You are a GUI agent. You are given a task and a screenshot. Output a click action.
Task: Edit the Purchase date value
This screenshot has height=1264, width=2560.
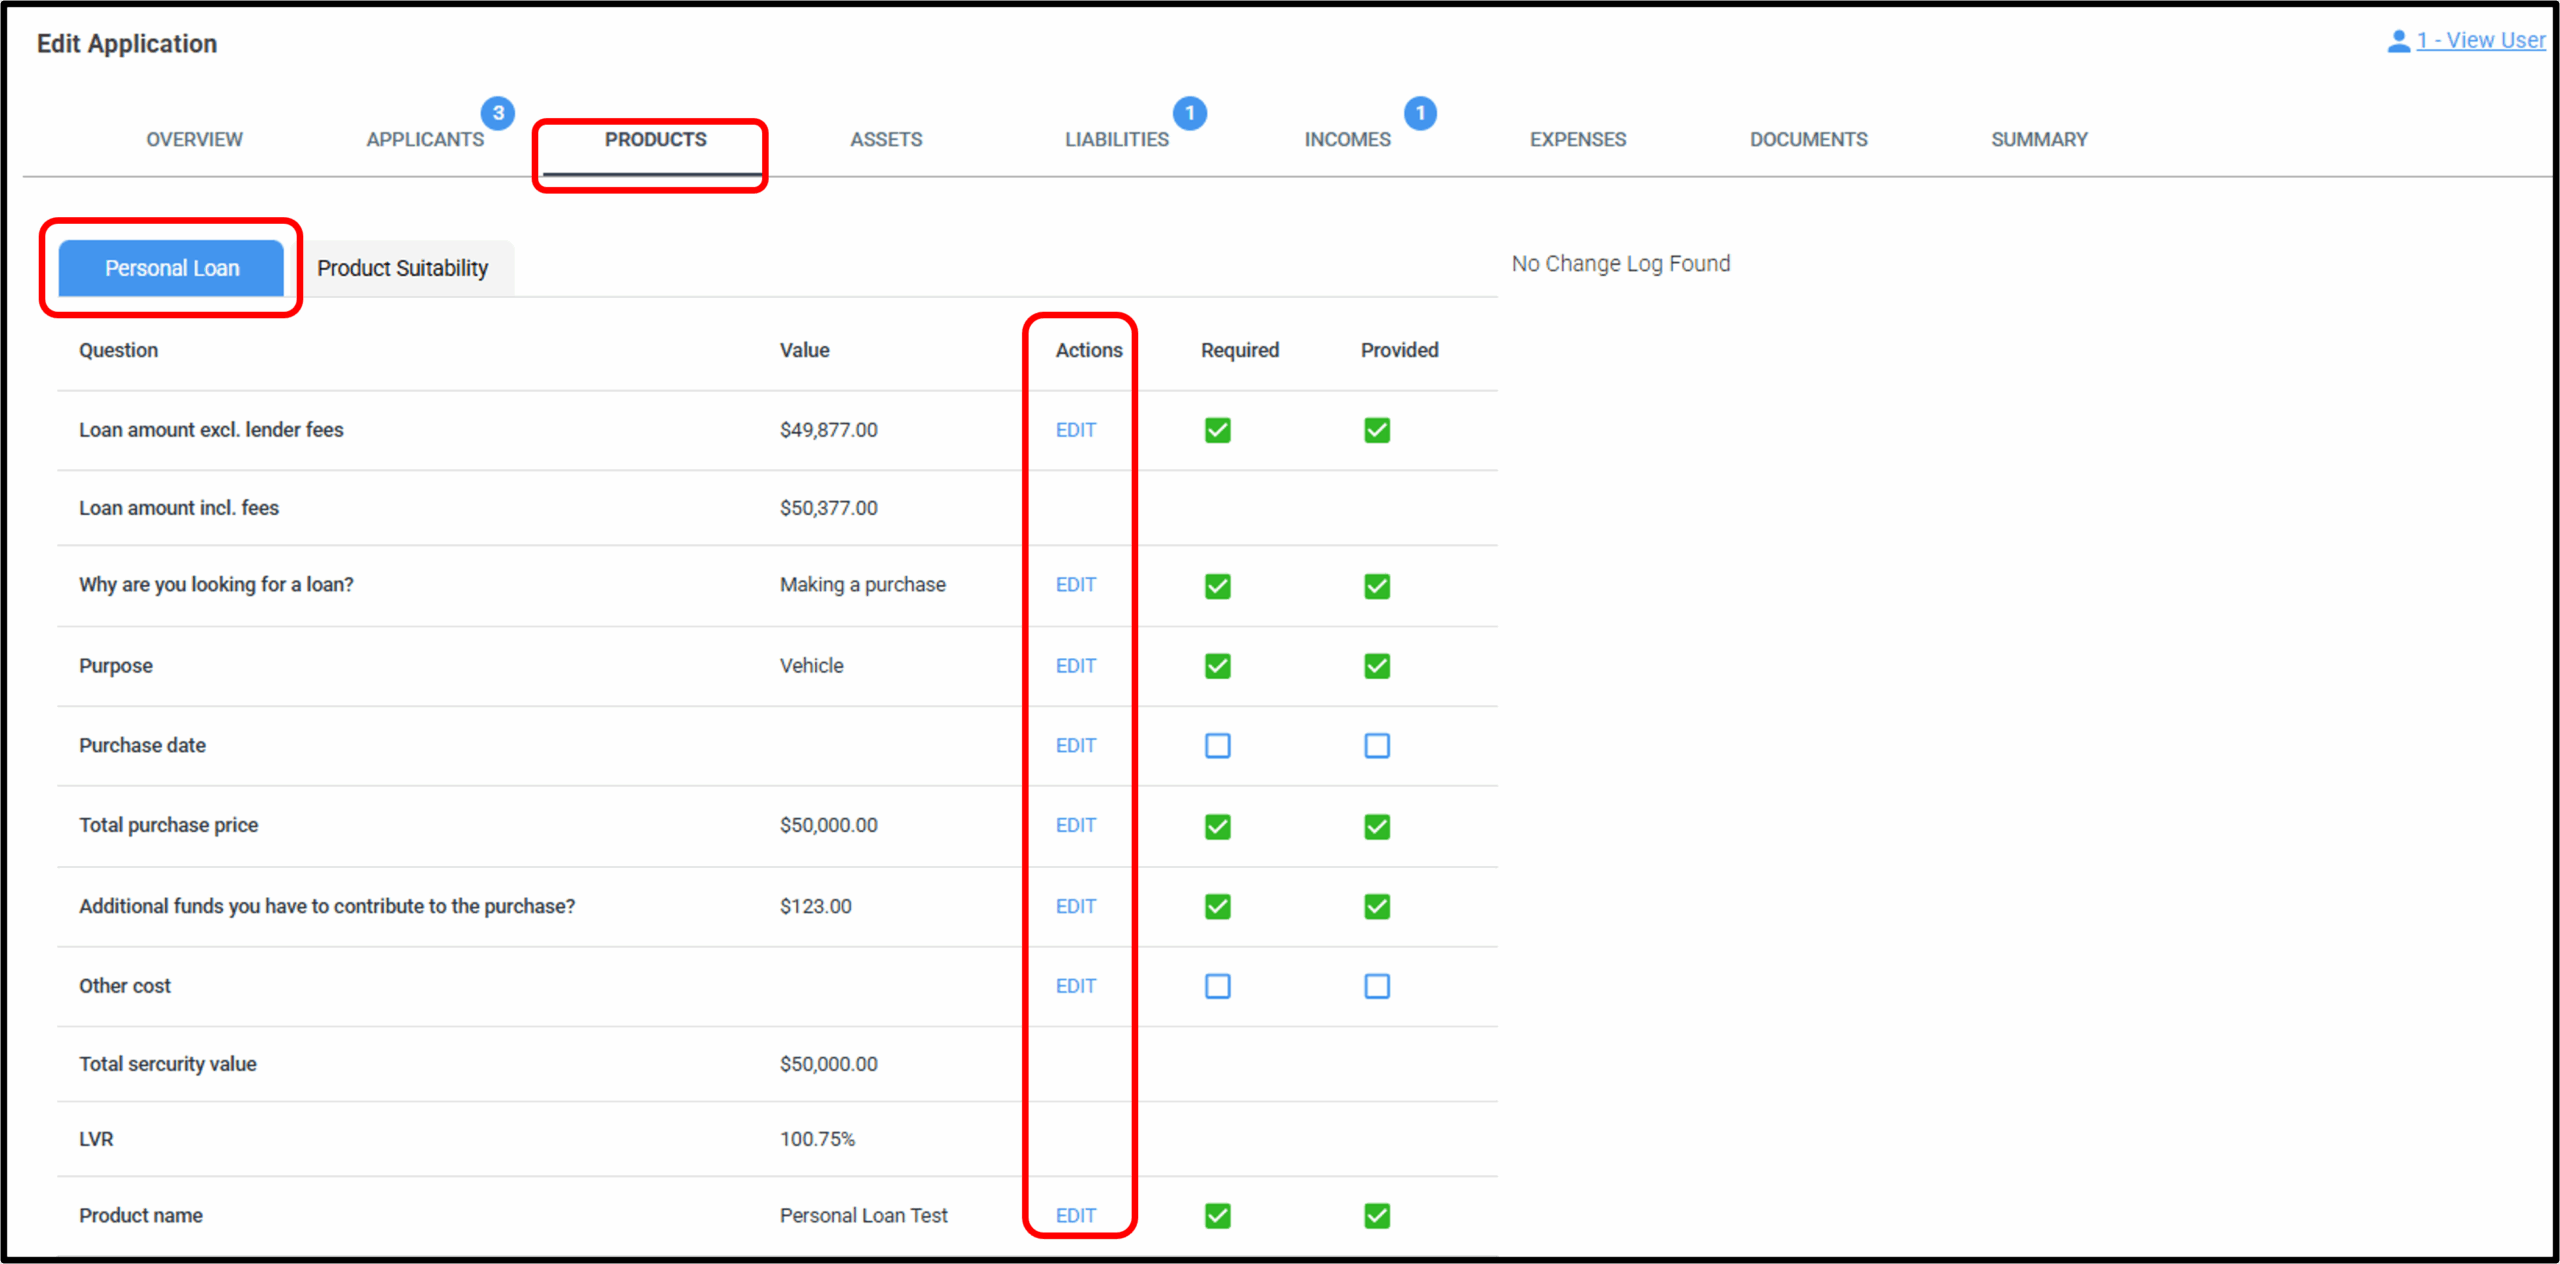(1075, 746)
